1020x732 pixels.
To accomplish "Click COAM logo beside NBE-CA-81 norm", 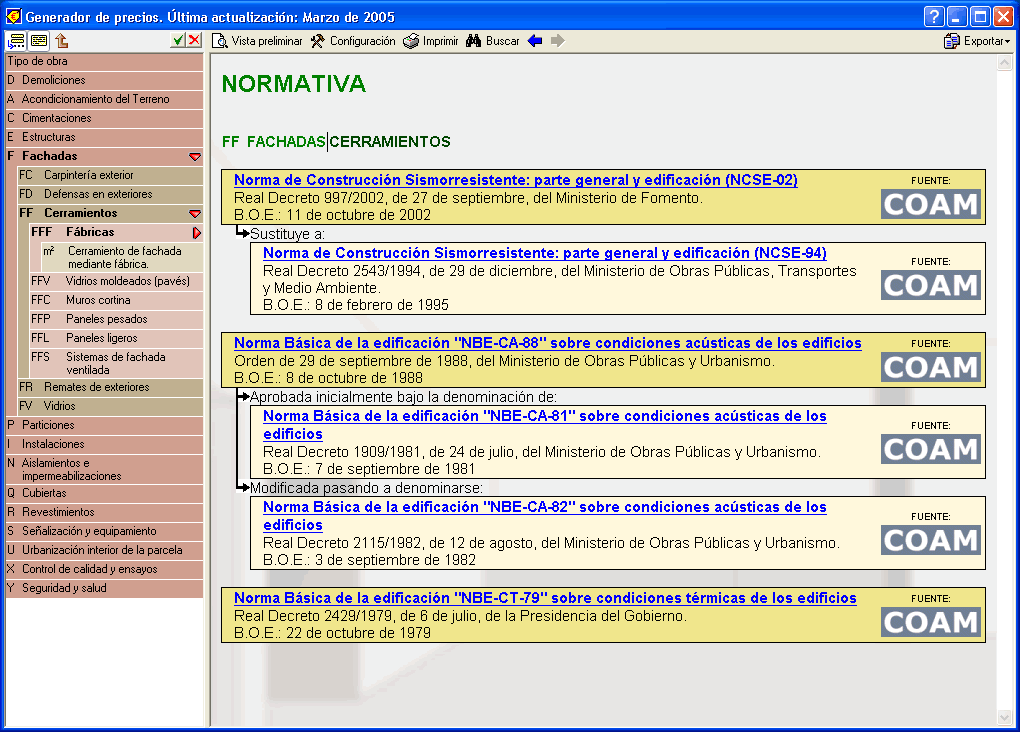I will pos(931,449).
